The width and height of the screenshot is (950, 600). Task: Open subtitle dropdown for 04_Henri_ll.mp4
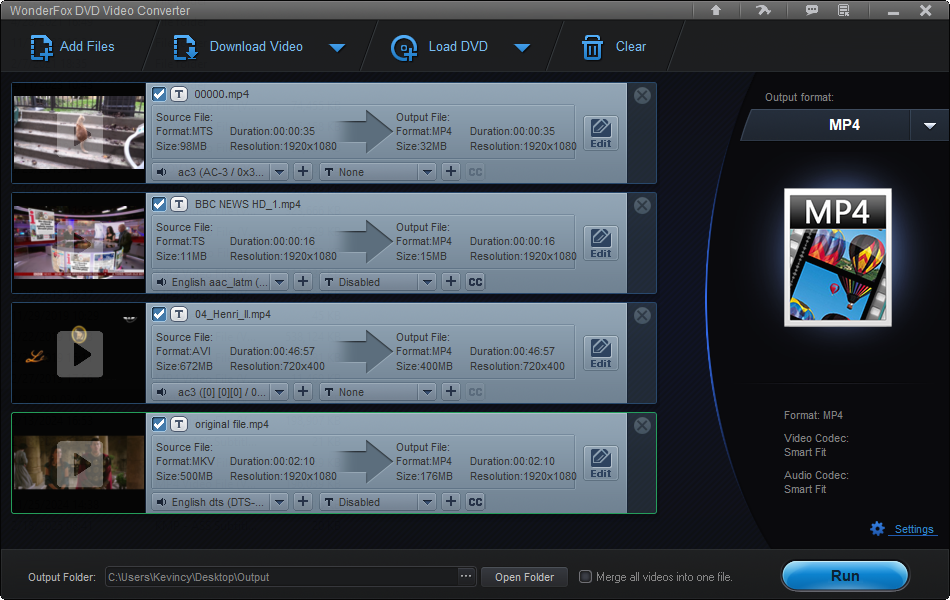coord(427,392)
